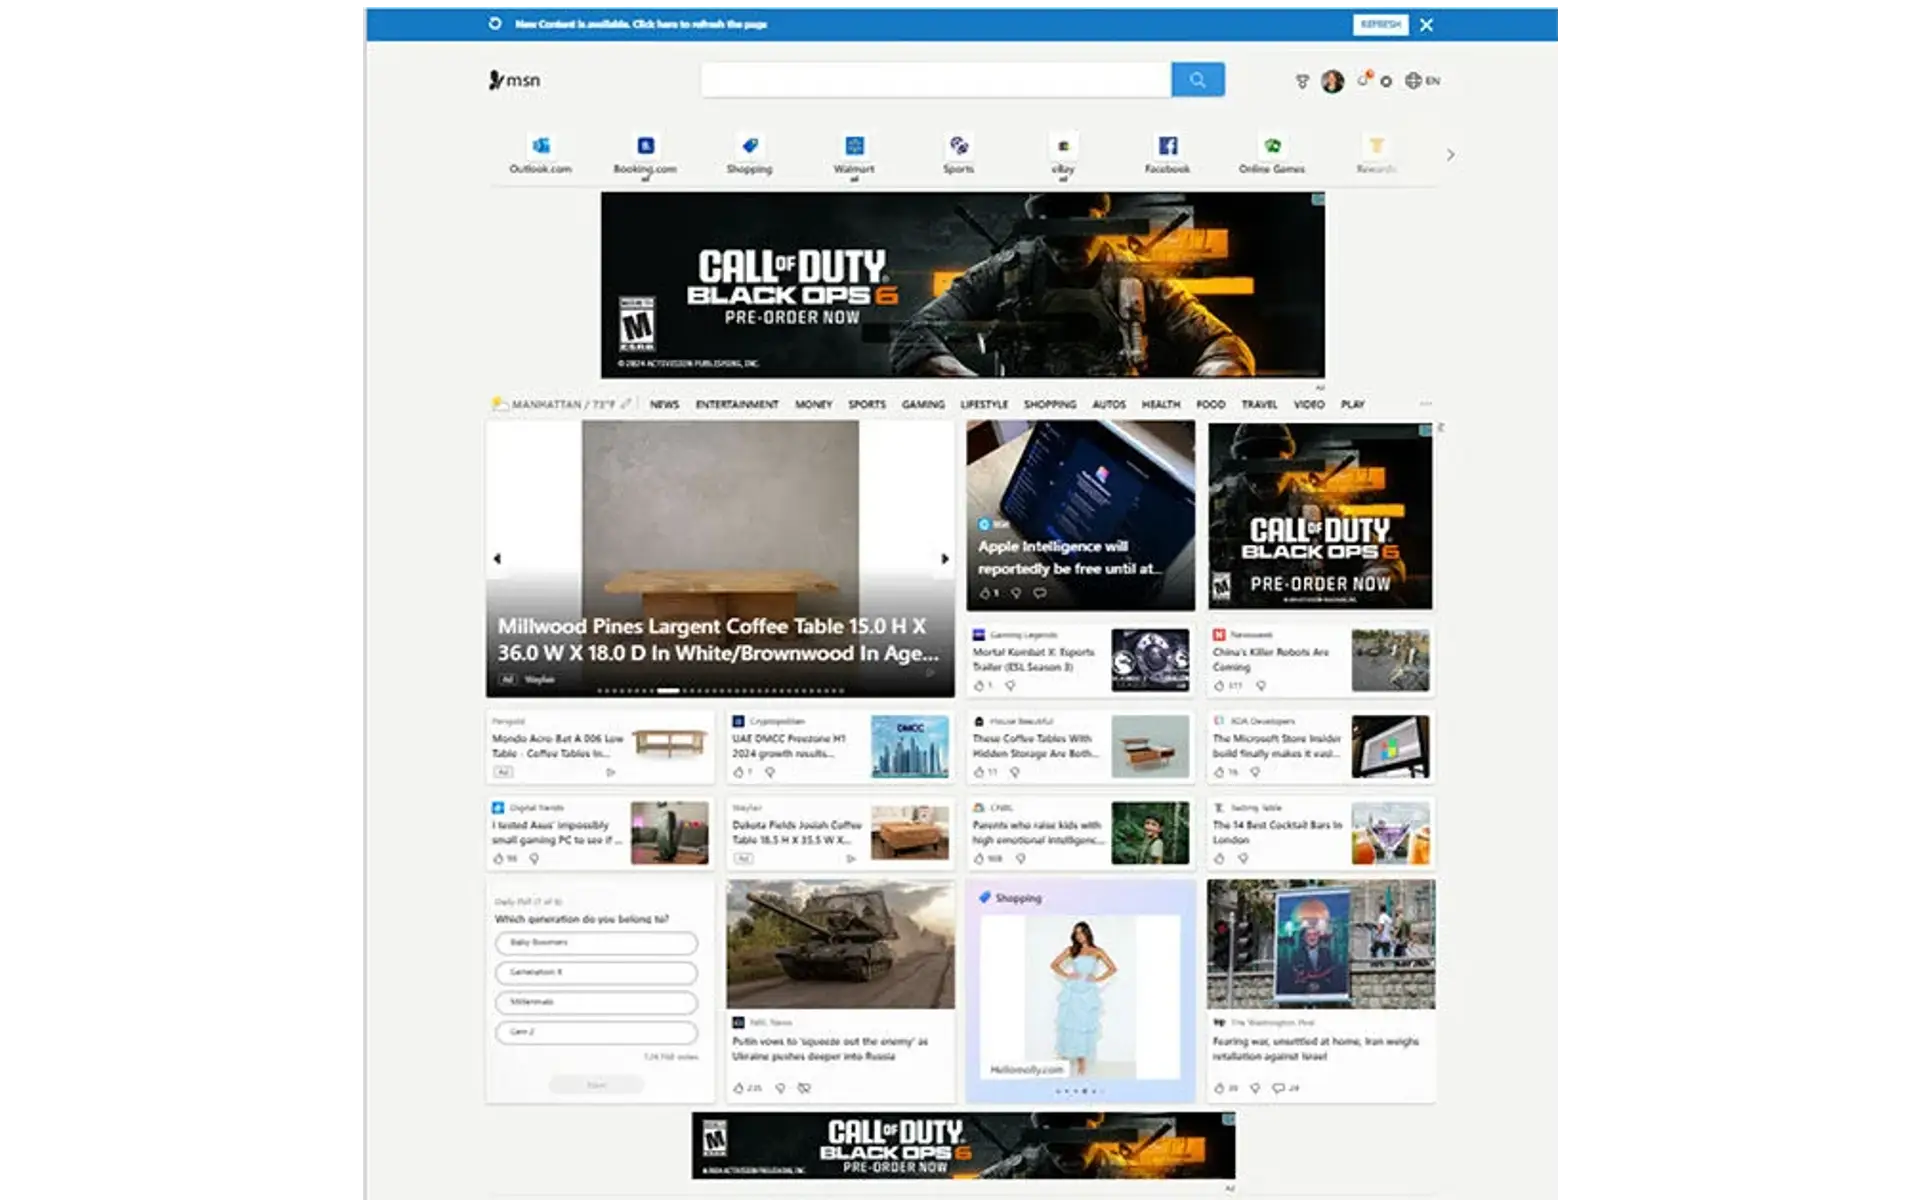Open Parents who raise kids article
This screenshot has height=1200, width=1920.
tap(1080, 832)
